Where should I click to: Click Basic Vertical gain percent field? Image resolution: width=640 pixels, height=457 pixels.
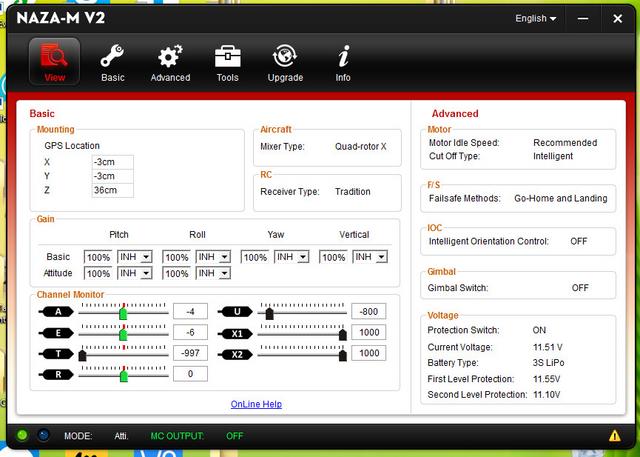coord(333,257)
